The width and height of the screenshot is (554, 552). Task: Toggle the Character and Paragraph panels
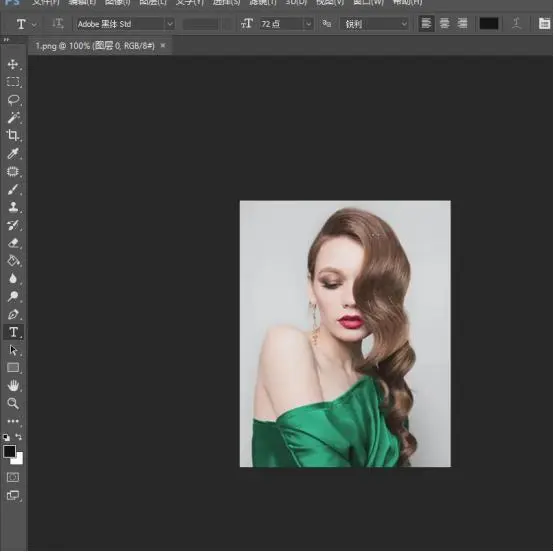point(544,24)
